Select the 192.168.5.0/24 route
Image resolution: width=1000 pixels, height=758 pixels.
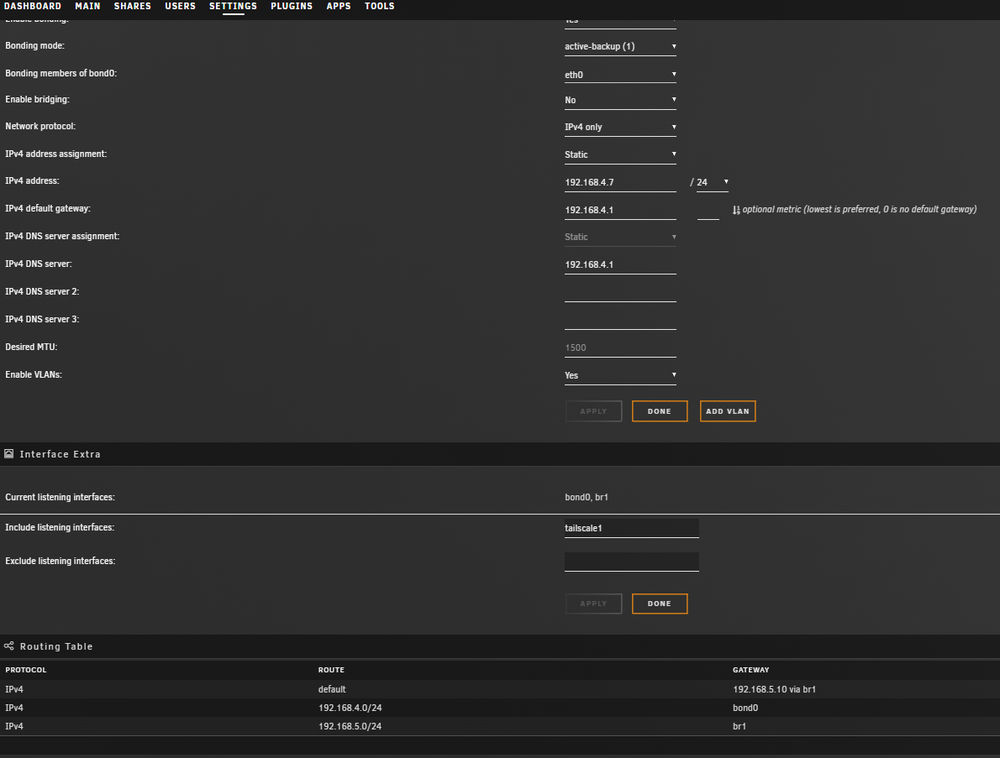click(x=350, y=726)
